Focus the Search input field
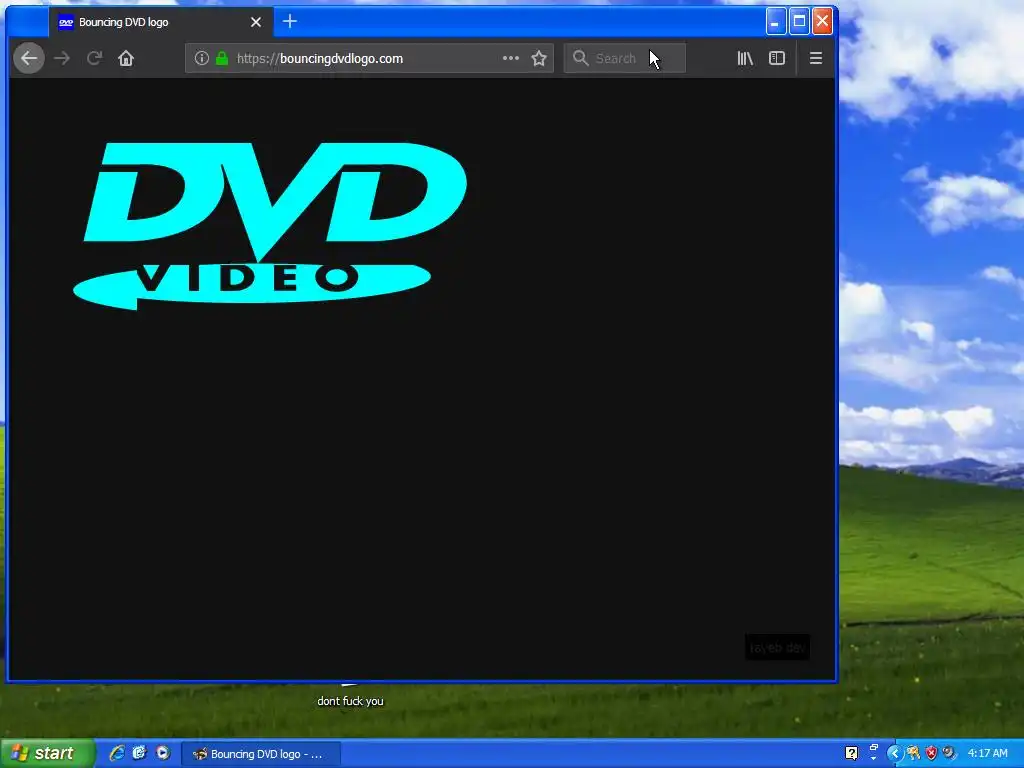1024x768 pixels. [624, 58]
